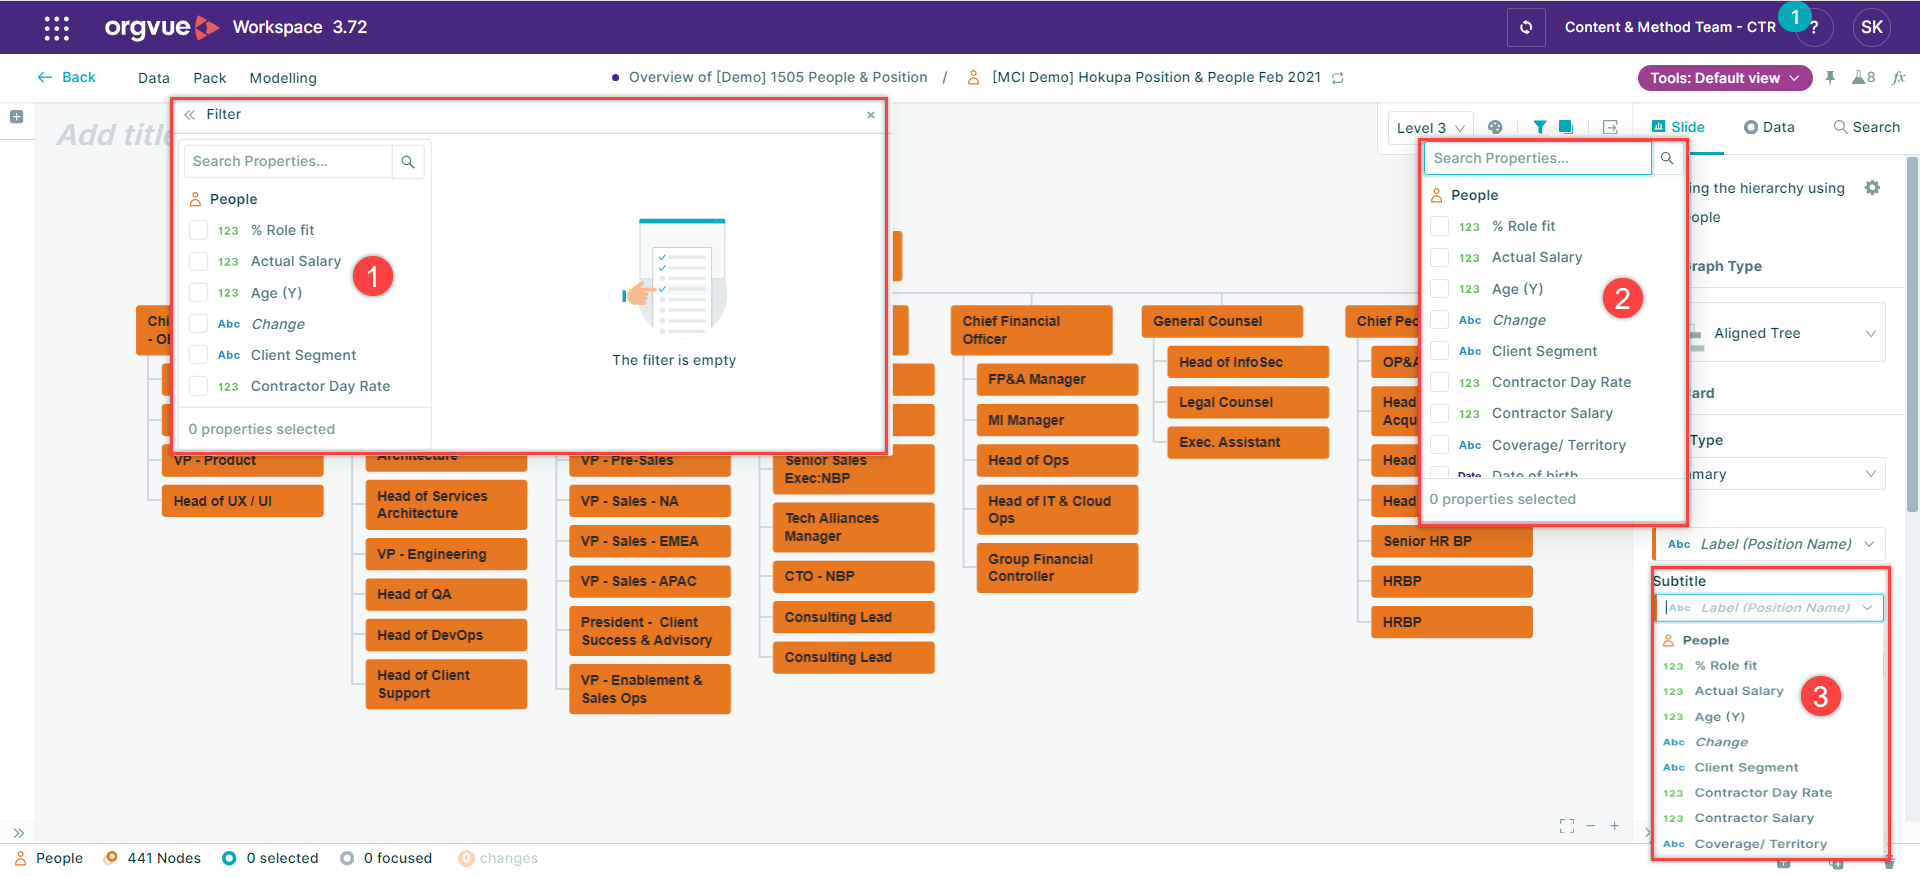Click the teal stacked squares icon
The image size is (1920, 878).
(x=1566, y=127)
